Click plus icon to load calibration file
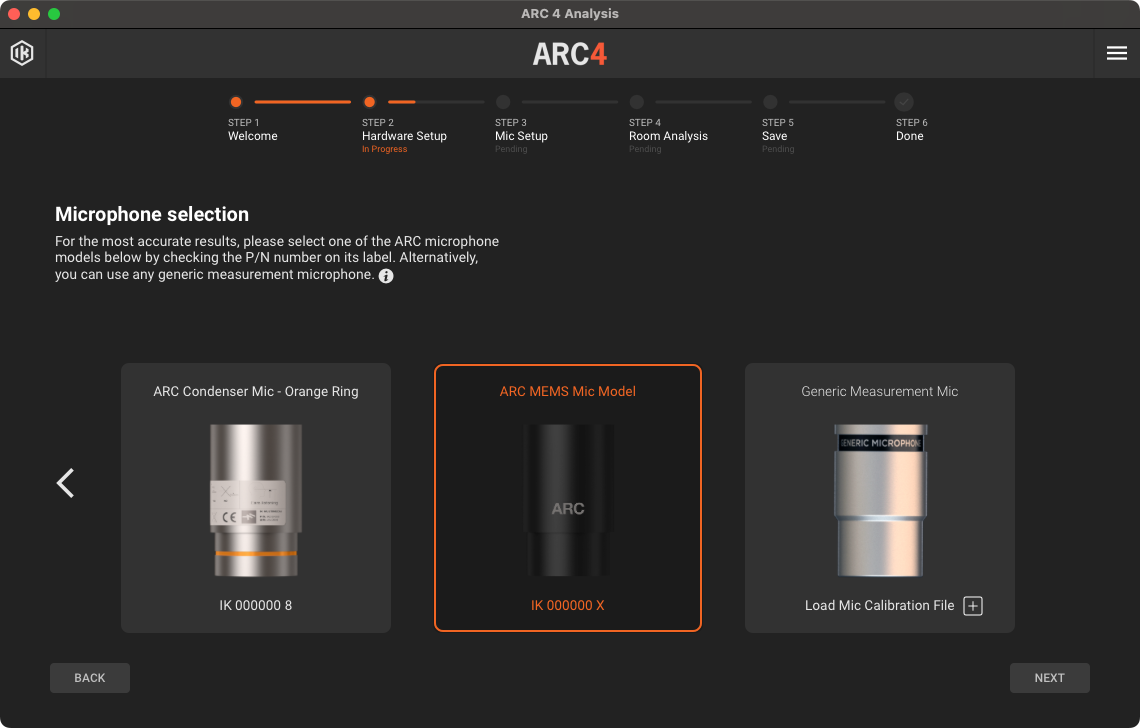 (973, 606)
